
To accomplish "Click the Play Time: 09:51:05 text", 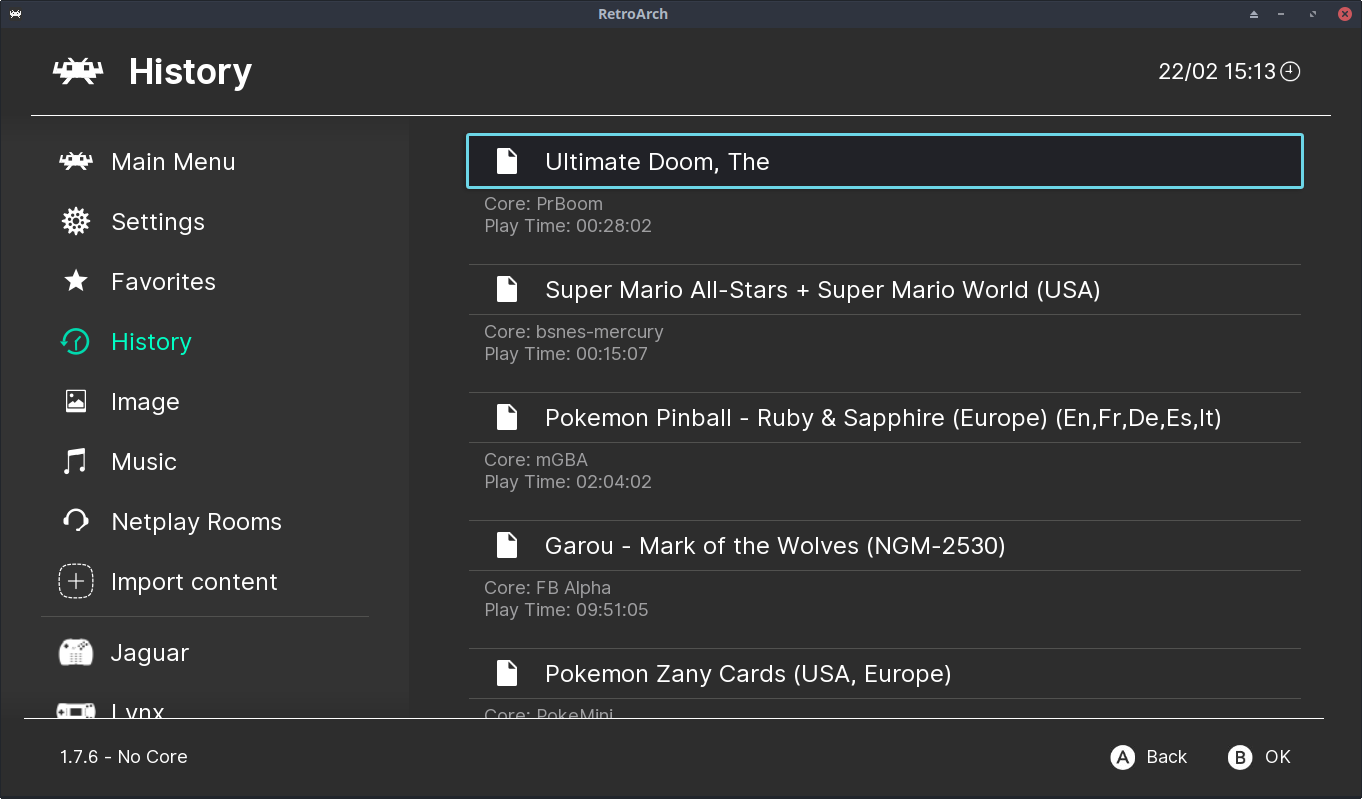I will [566, 610].
